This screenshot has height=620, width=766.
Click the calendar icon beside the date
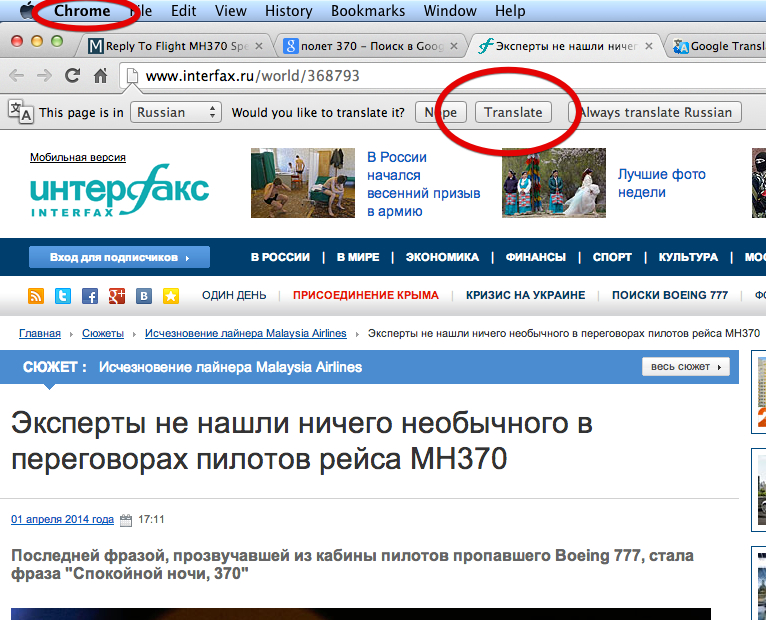pos(126,520)
